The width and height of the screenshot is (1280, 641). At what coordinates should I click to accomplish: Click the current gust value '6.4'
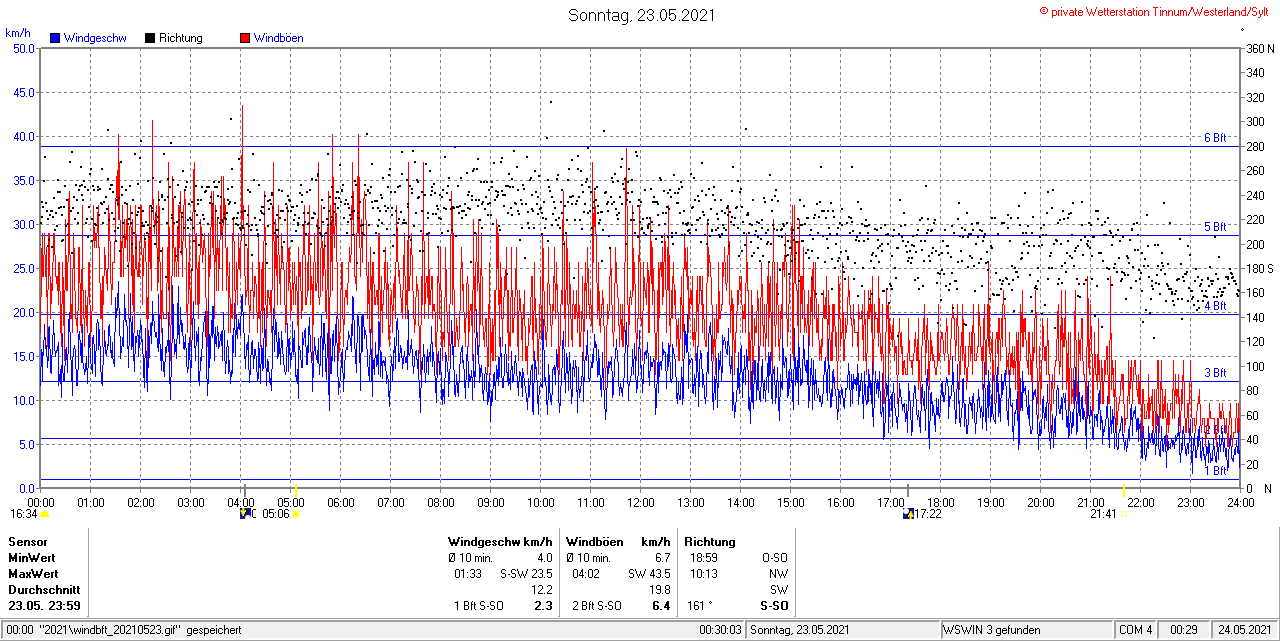click(x=661, y=606)
